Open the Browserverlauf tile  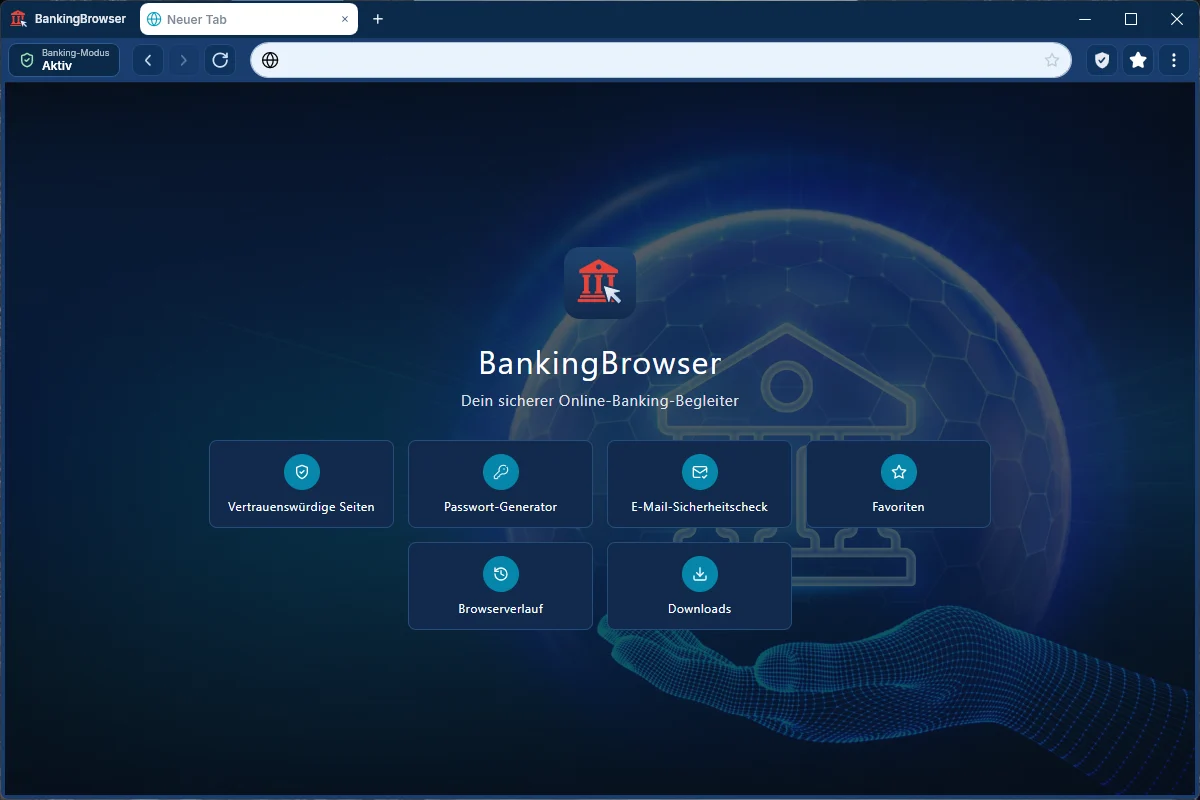[500, 586]
